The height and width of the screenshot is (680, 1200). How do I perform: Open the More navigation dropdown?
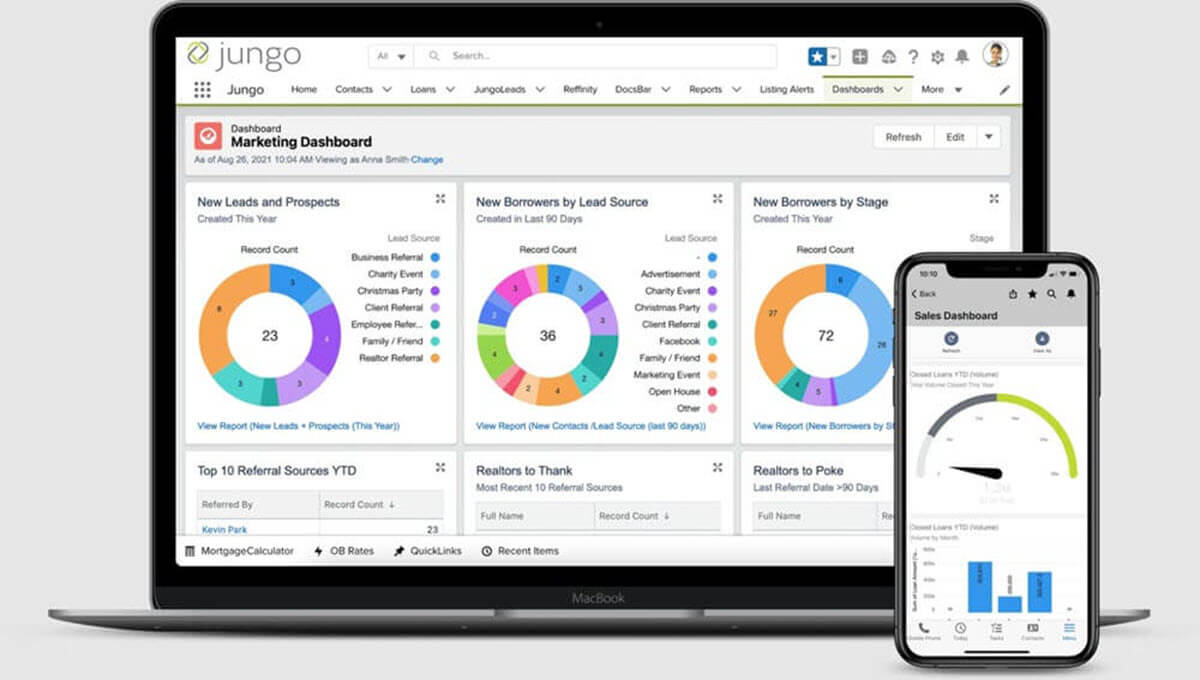(941, 89)
